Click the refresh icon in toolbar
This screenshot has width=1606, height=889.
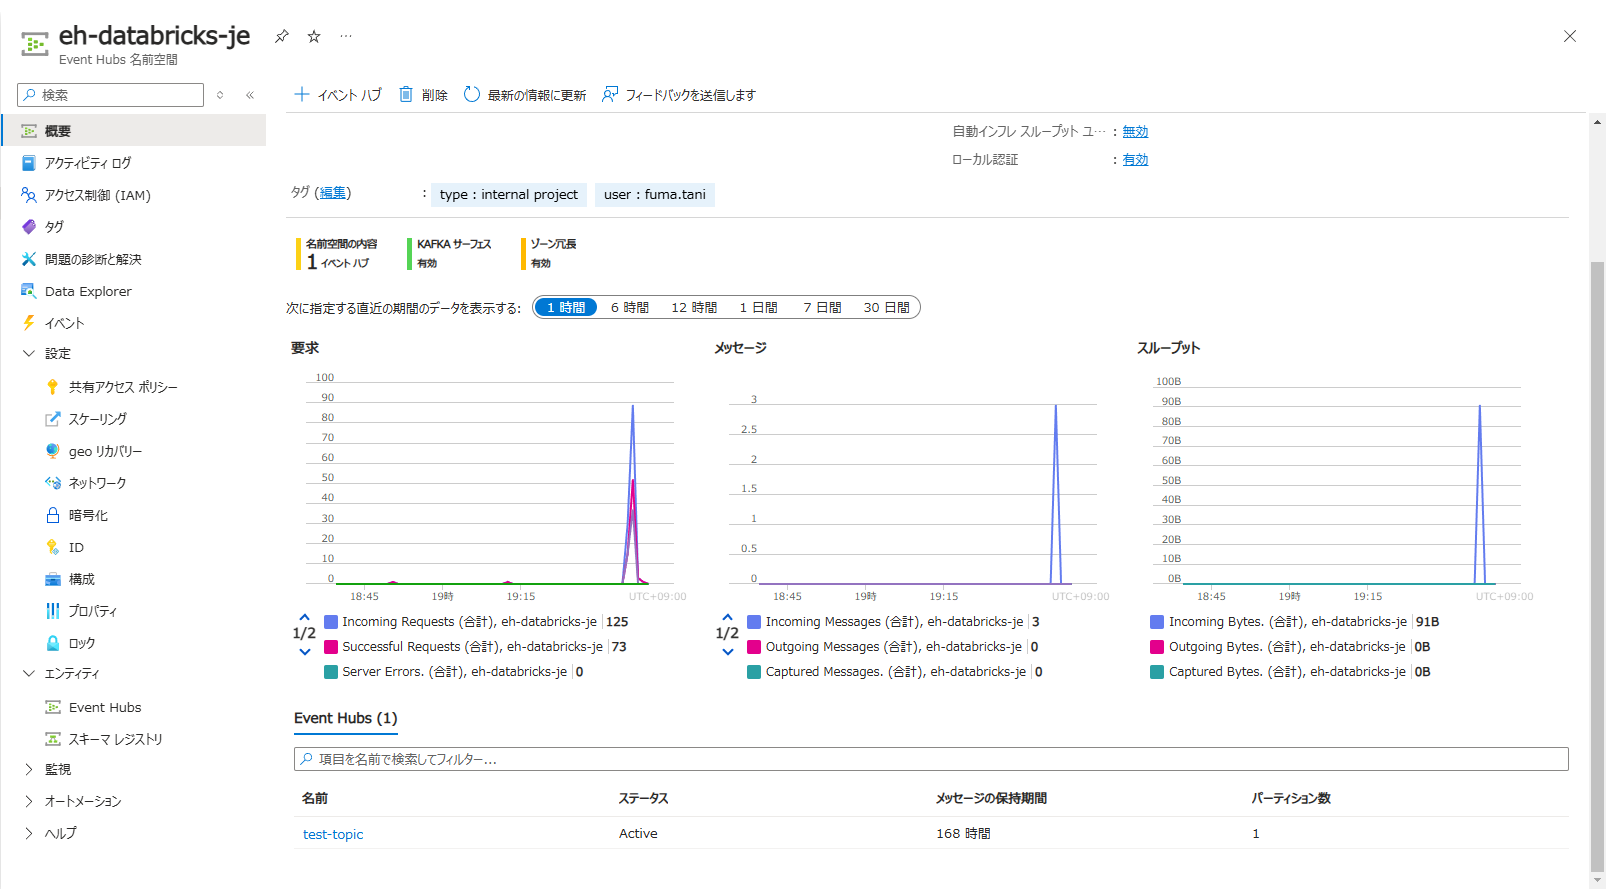pyautogui.click(x=472, y=95)
